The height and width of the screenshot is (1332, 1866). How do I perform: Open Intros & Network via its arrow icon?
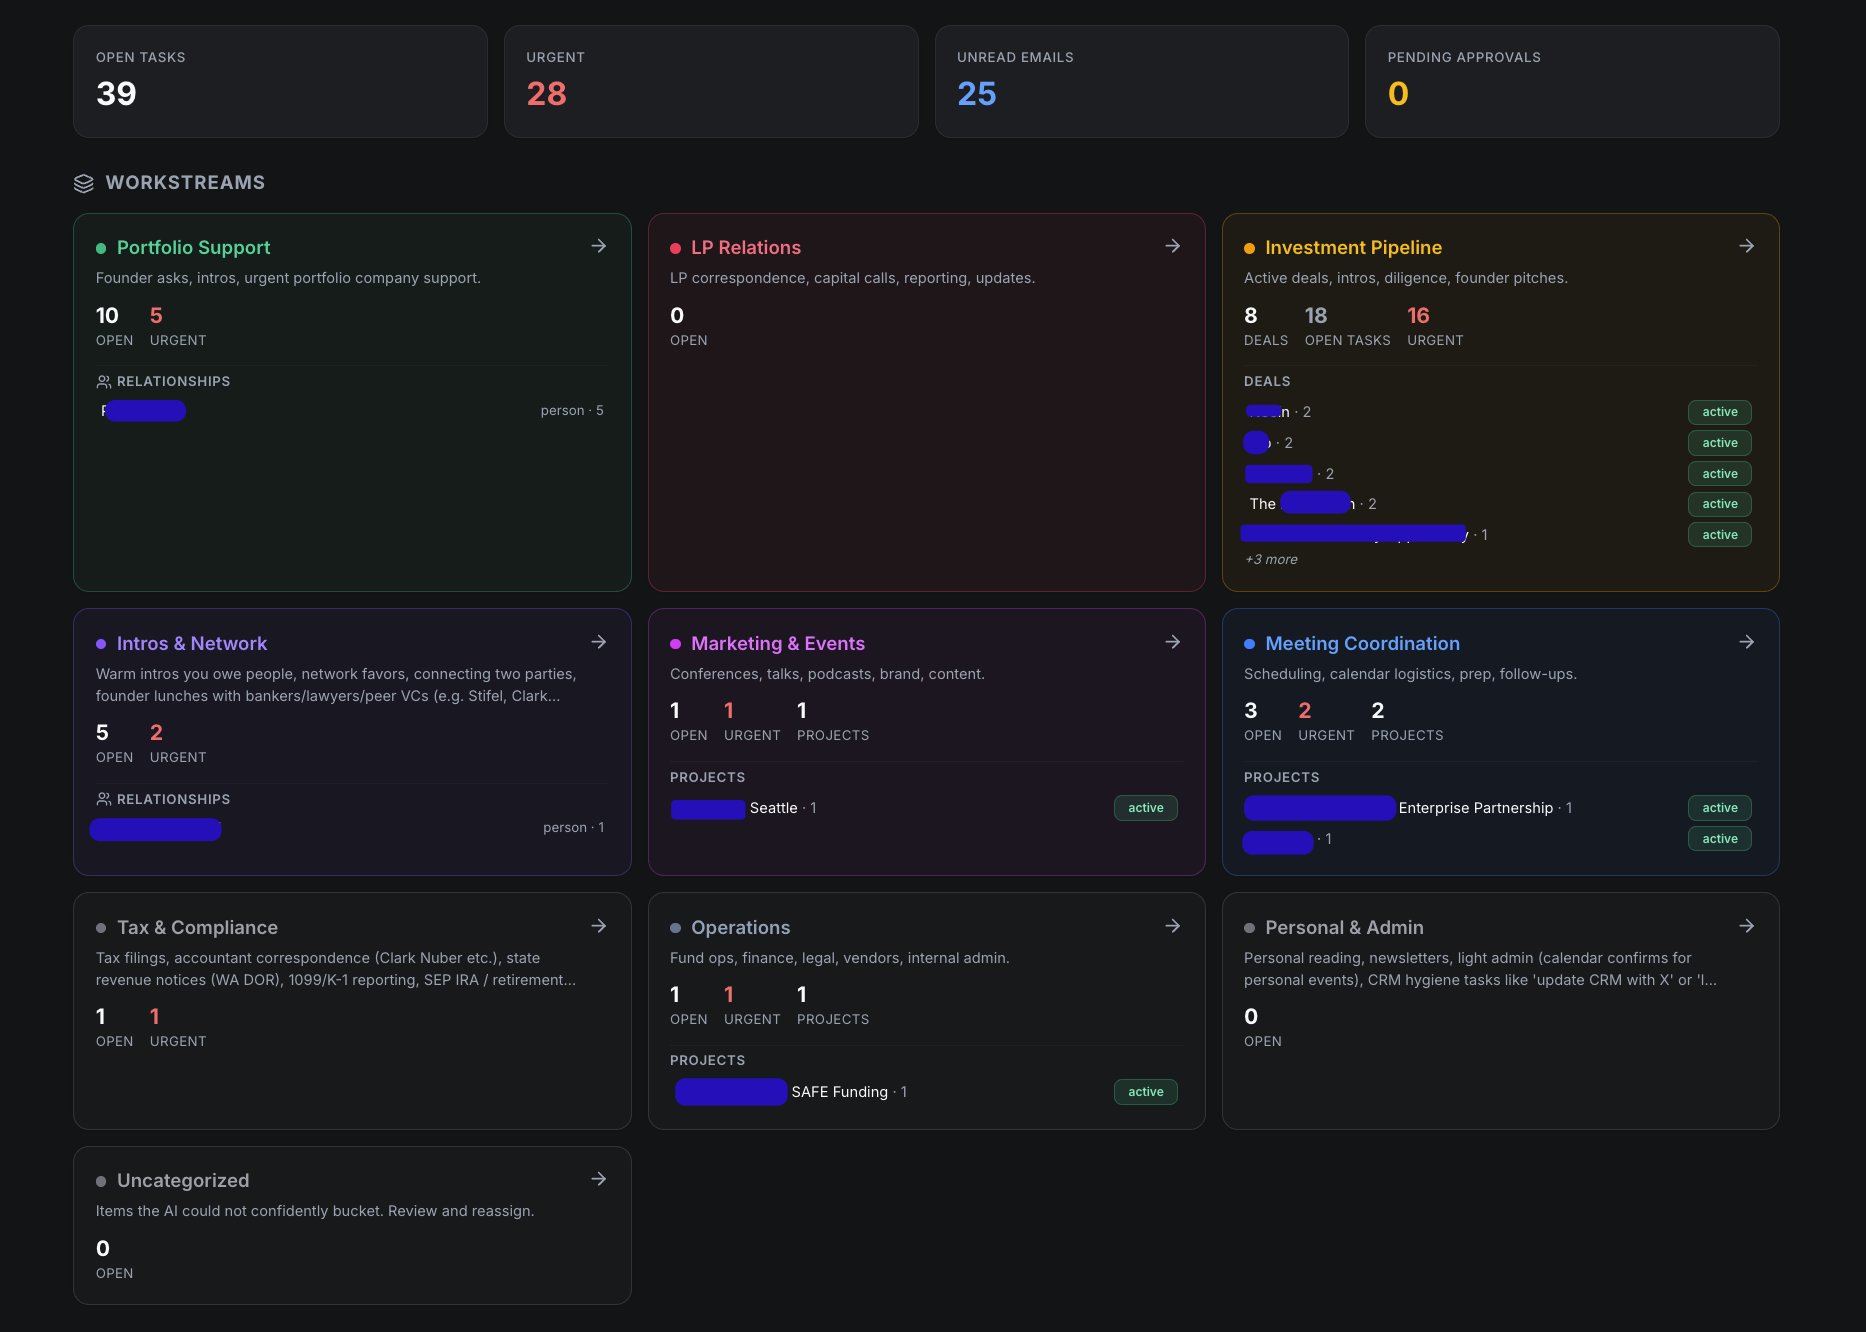pyautogui.click(x=598, y=642)
